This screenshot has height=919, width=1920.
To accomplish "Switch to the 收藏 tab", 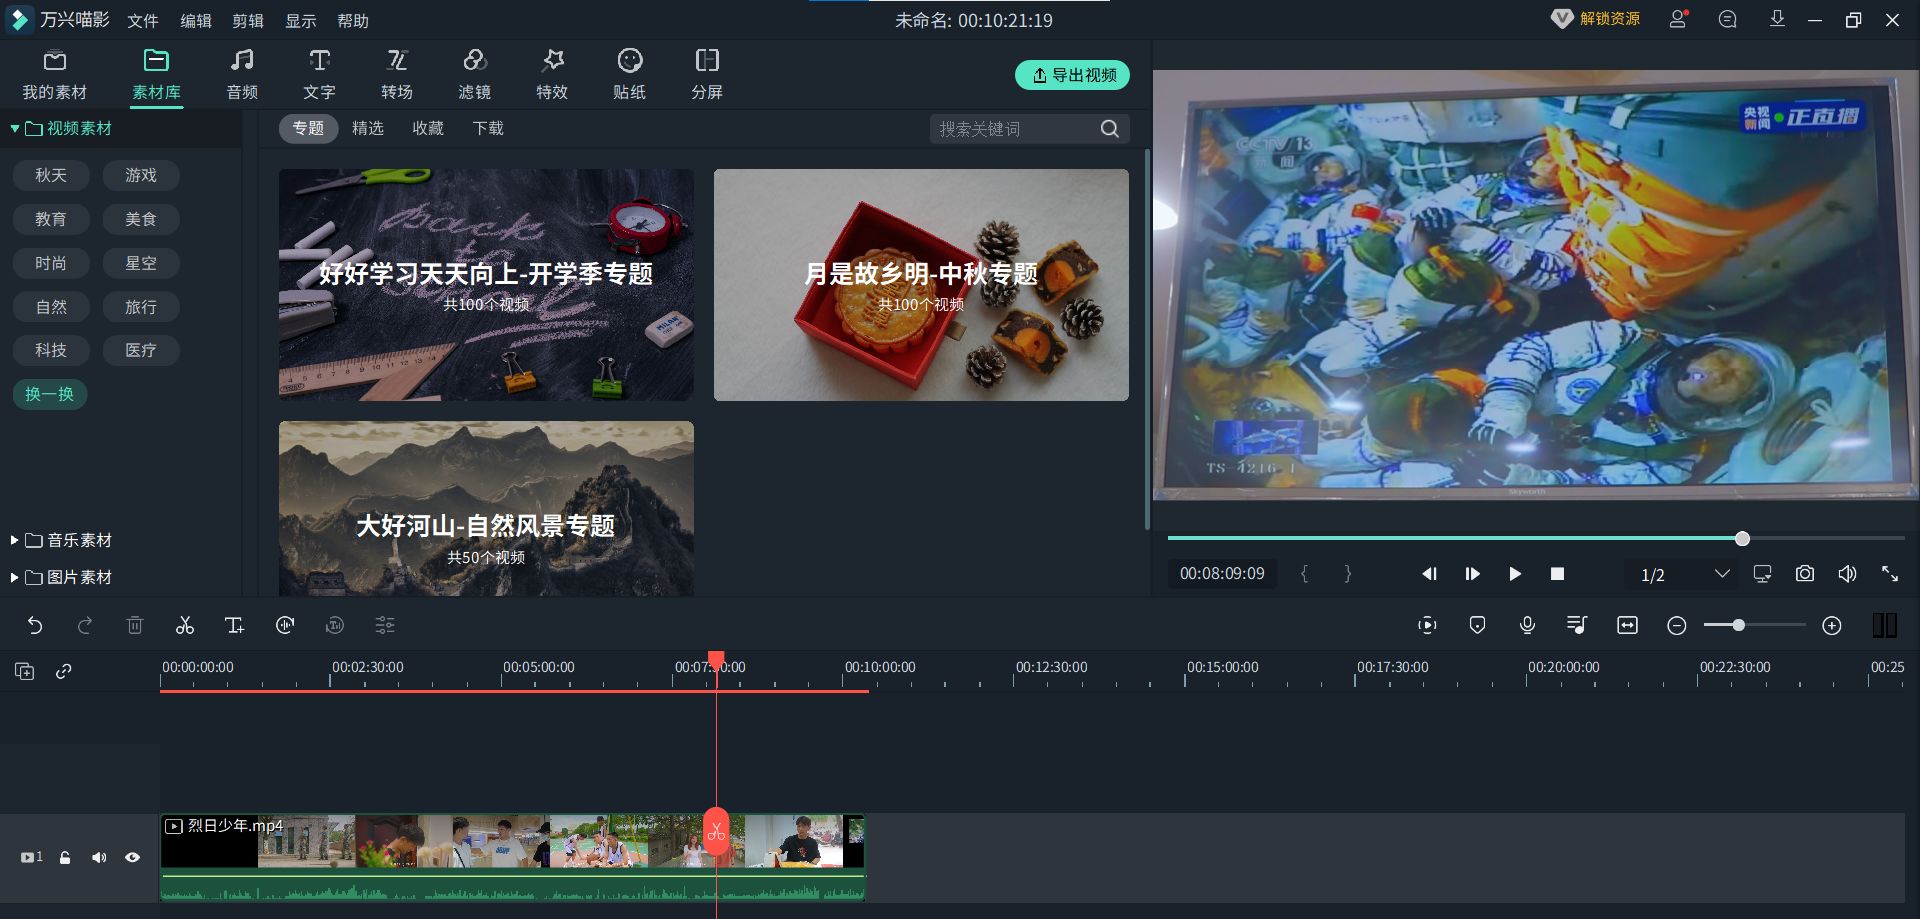I will pyautogui.click(x=428, y=128).
